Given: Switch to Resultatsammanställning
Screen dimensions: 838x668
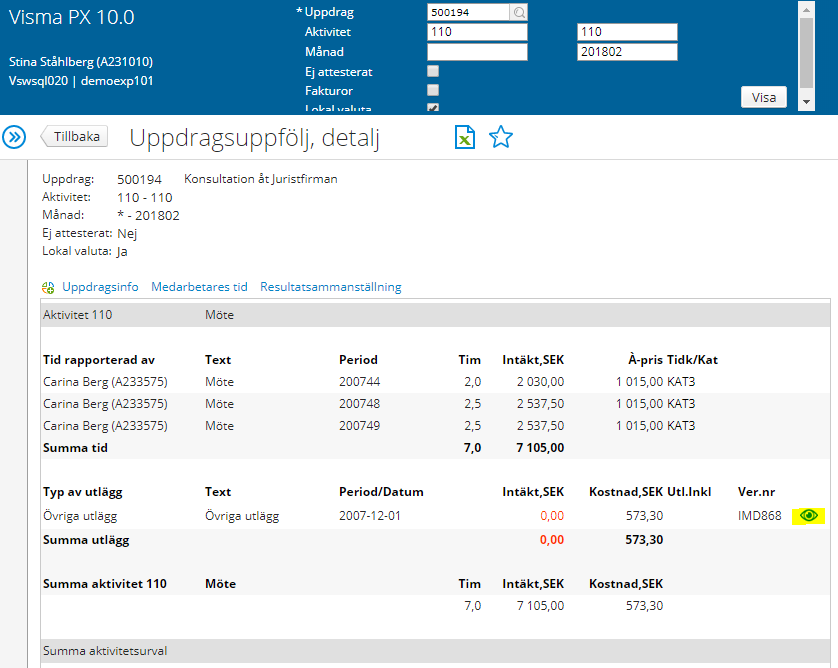Looking at the screenshot, I should coord(330,287).
